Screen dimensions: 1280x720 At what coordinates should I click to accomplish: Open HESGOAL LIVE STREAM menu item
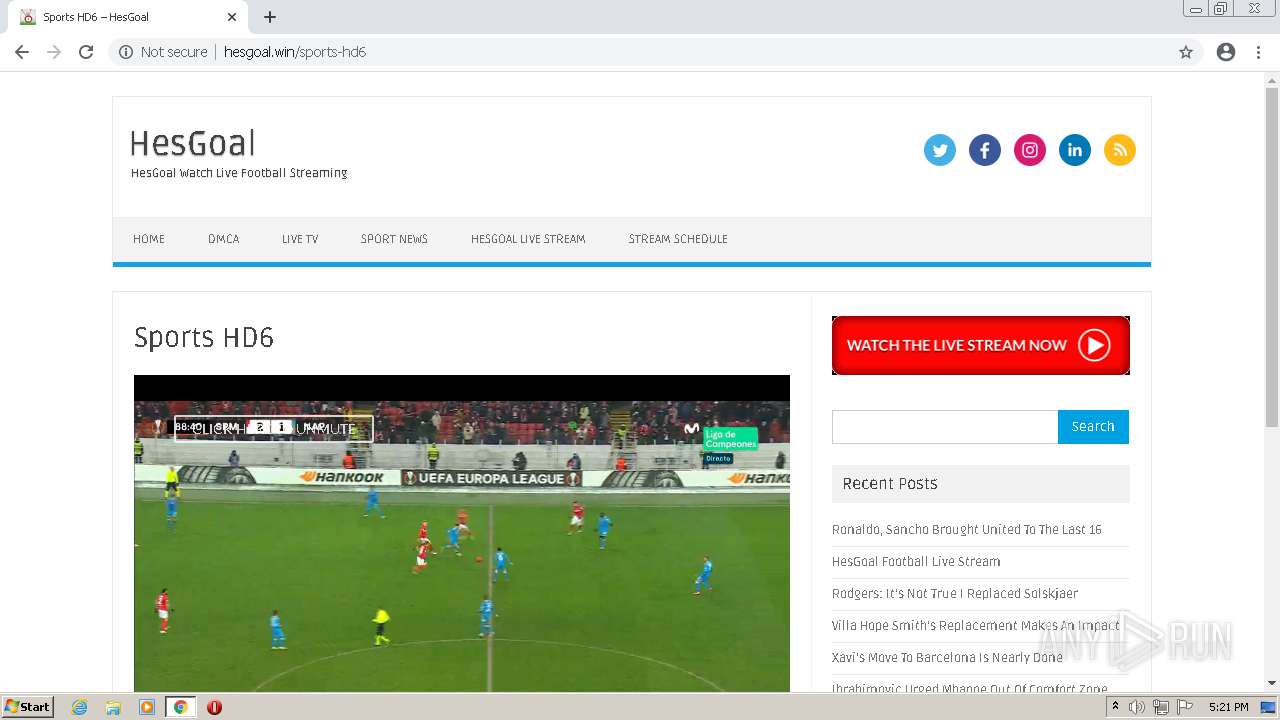point(528,239)
